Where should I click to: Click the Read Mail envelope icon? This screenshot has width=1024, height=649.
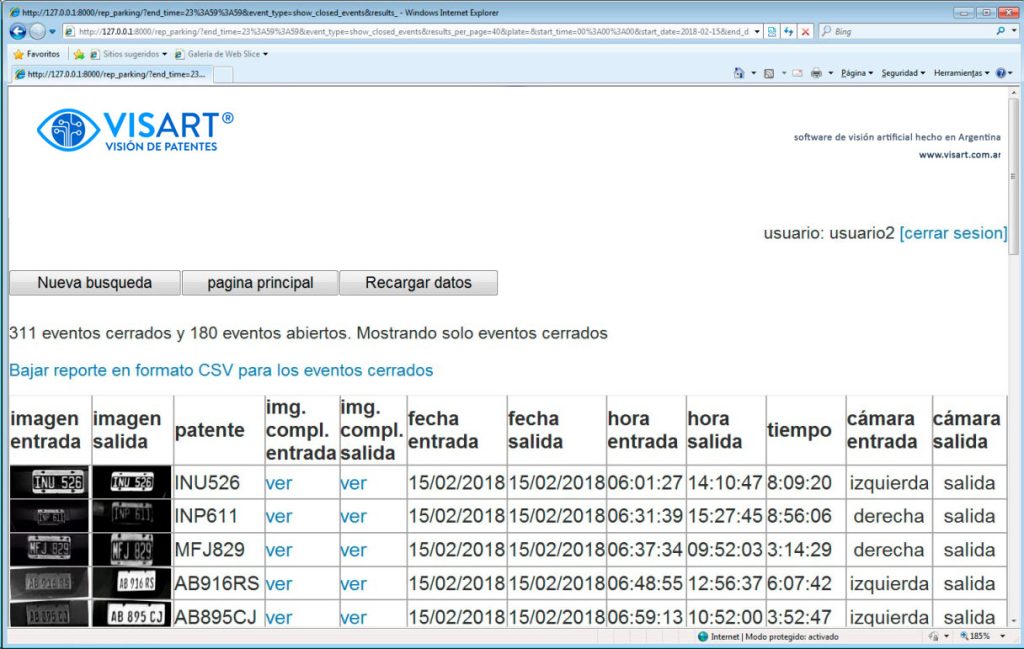coord(797,73)
